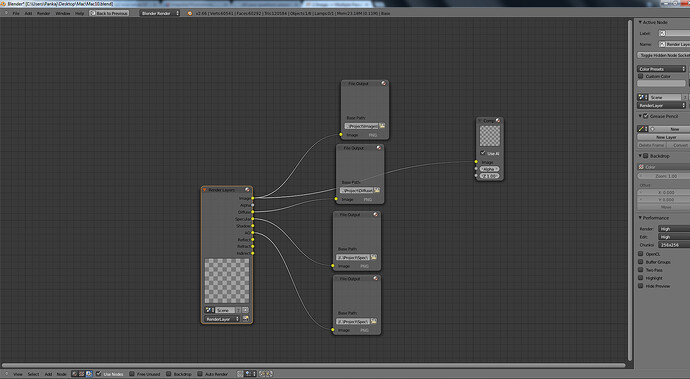Click preview sphere icon on the Project\Diffuse File Output node
690x379 pixels.
[379, 148]
